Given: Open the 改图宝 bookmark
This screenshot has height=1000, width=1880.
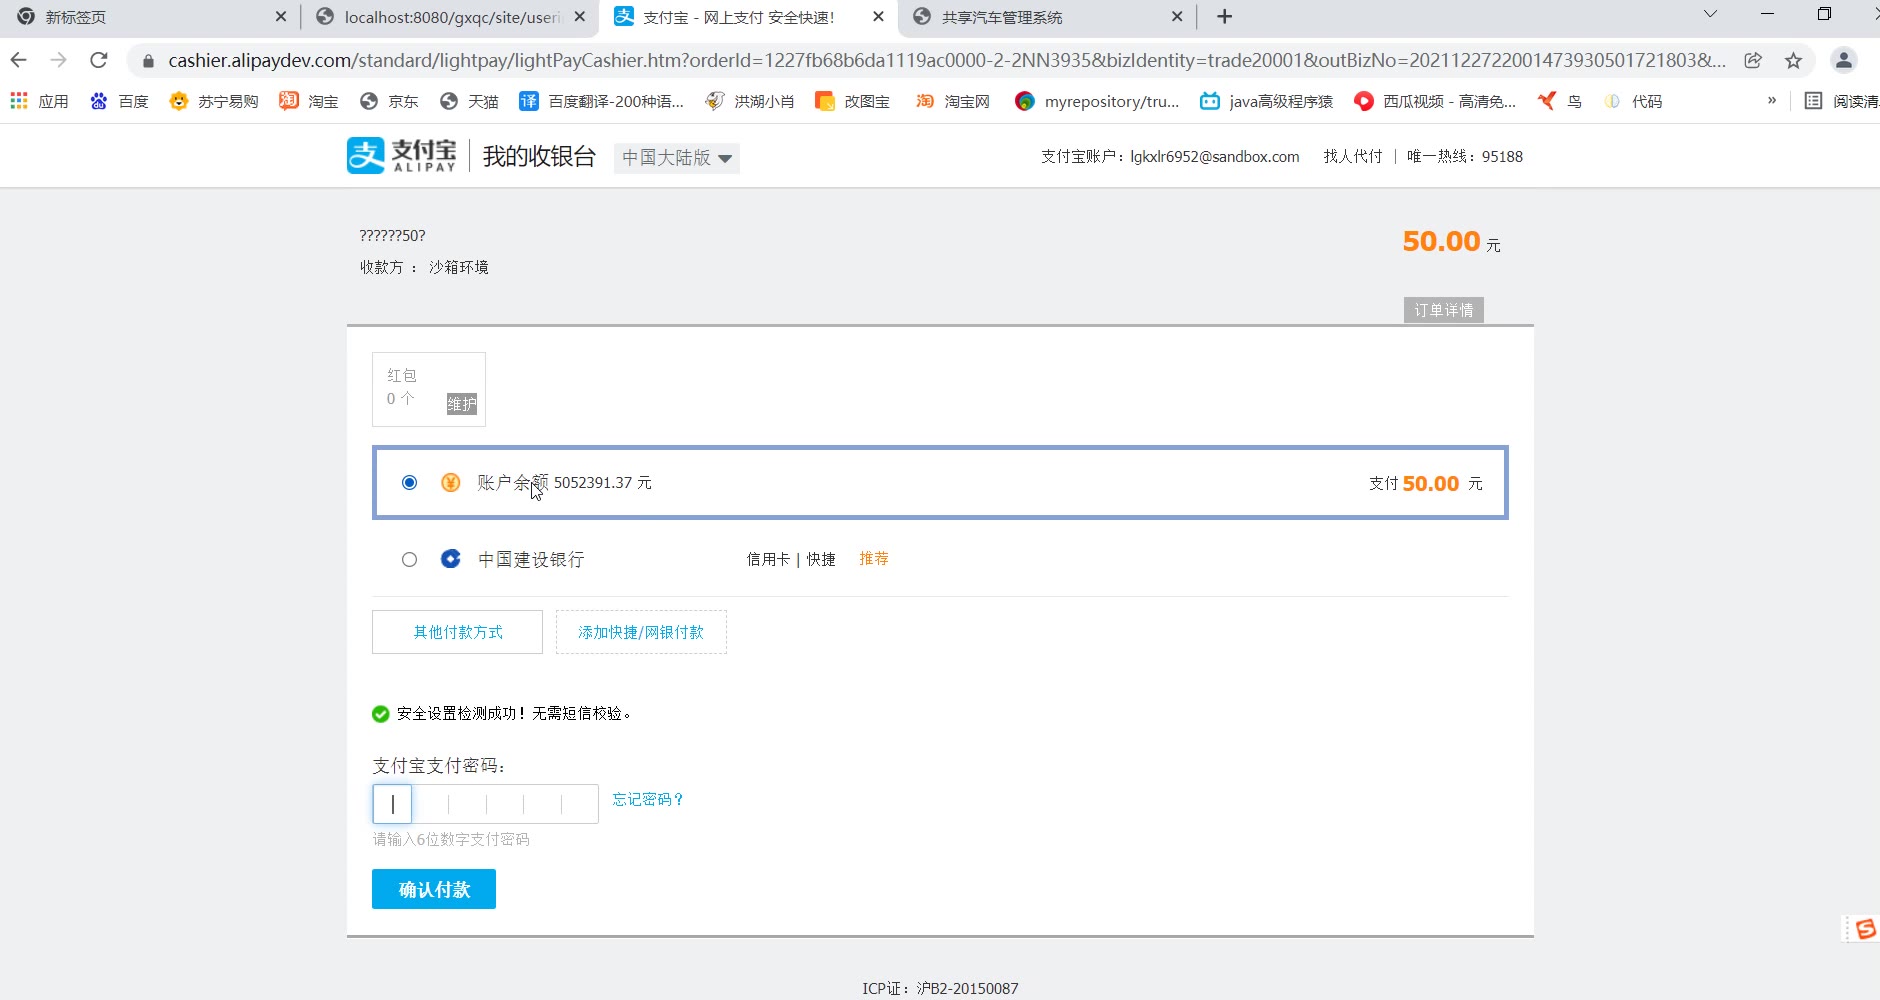Looking at the screenshot, I should 853,101.
